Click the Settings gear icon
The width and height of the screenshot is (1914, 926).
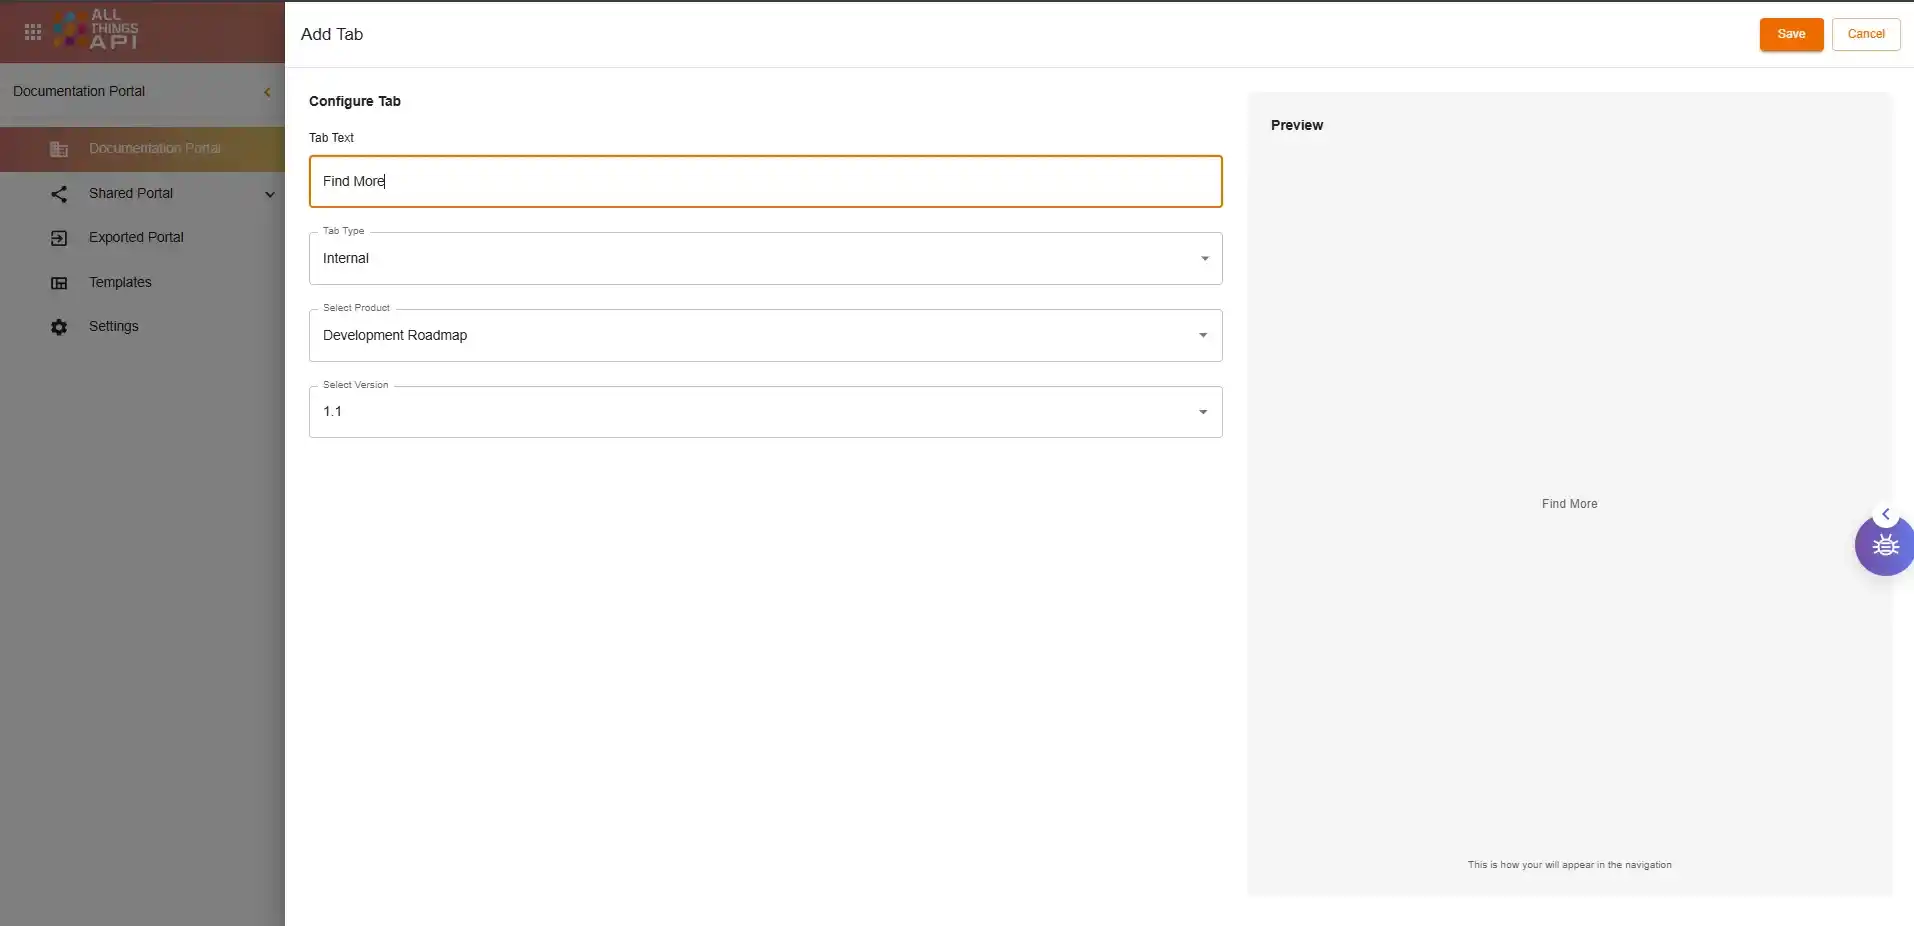[x=59, y=327]
